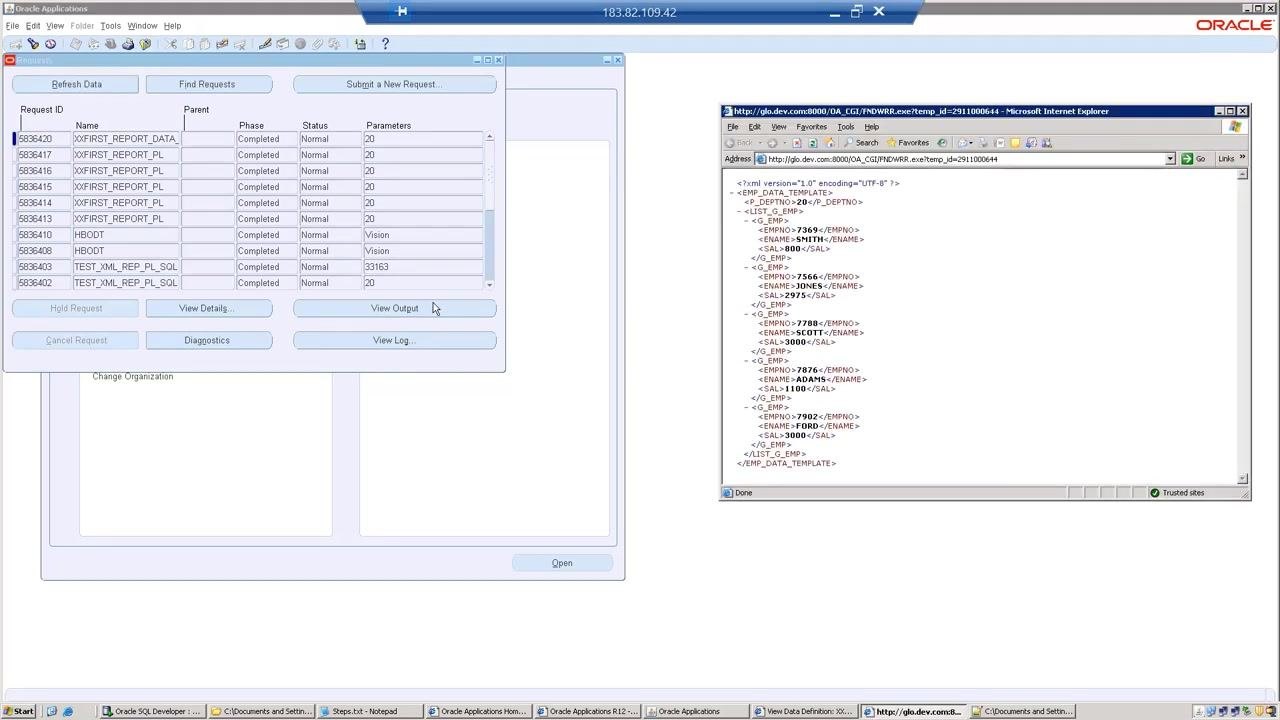
Task: Click the Start button on taskbar
Action: (x=19, y=711)
